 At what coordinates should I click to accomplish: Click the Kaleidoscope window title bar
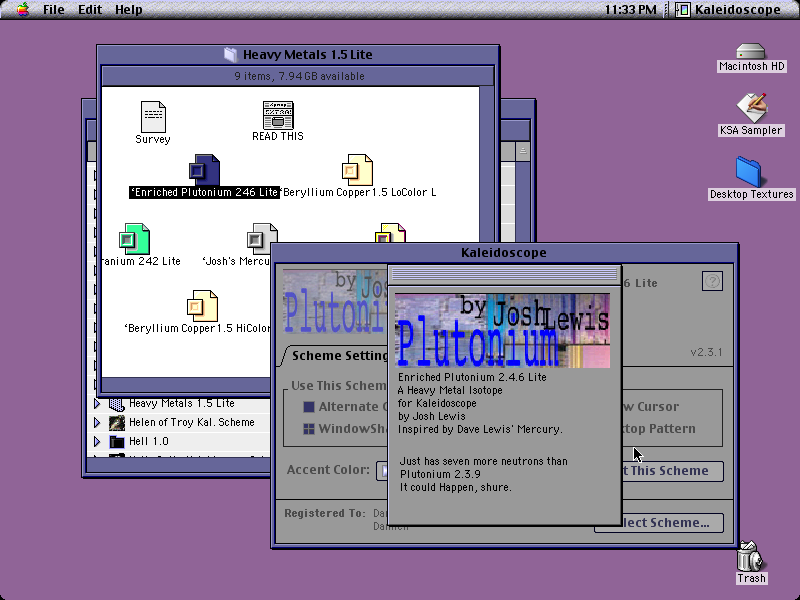tap(504, 253)
